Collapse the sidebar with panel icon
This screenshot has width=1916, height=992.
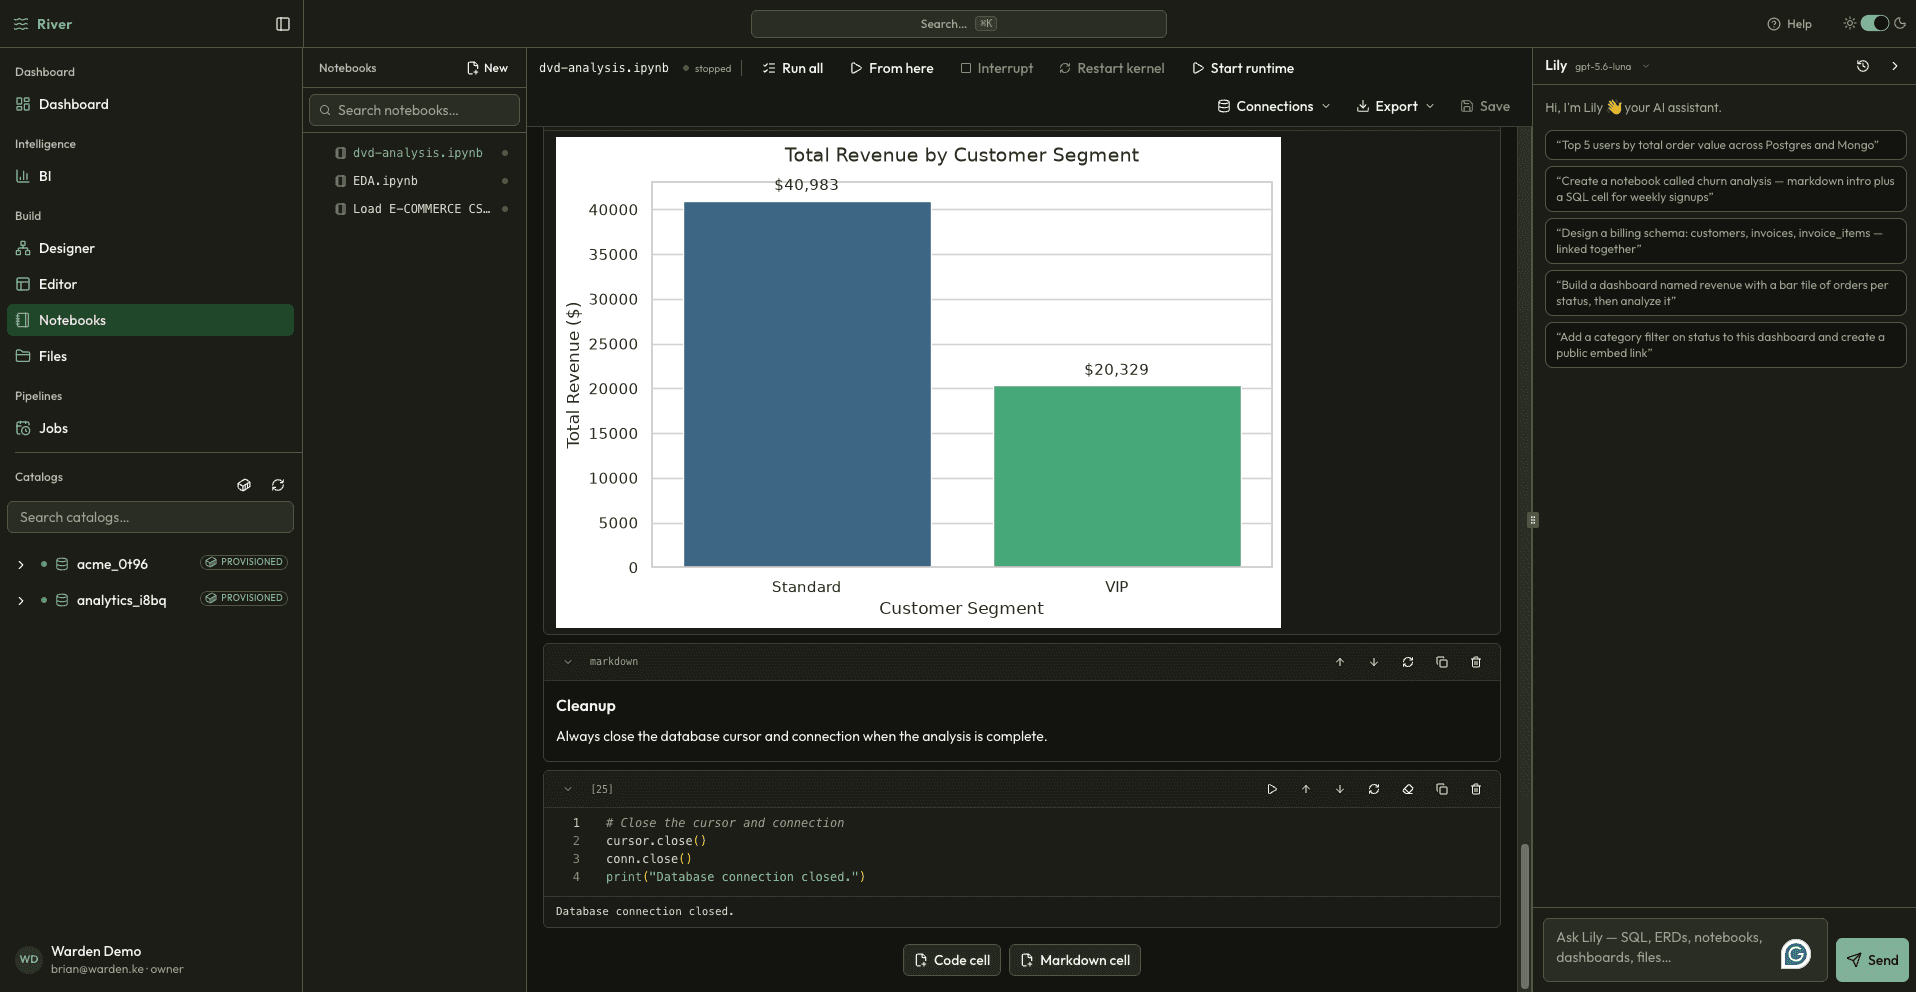pyautogui.click(x=283, y=24)
